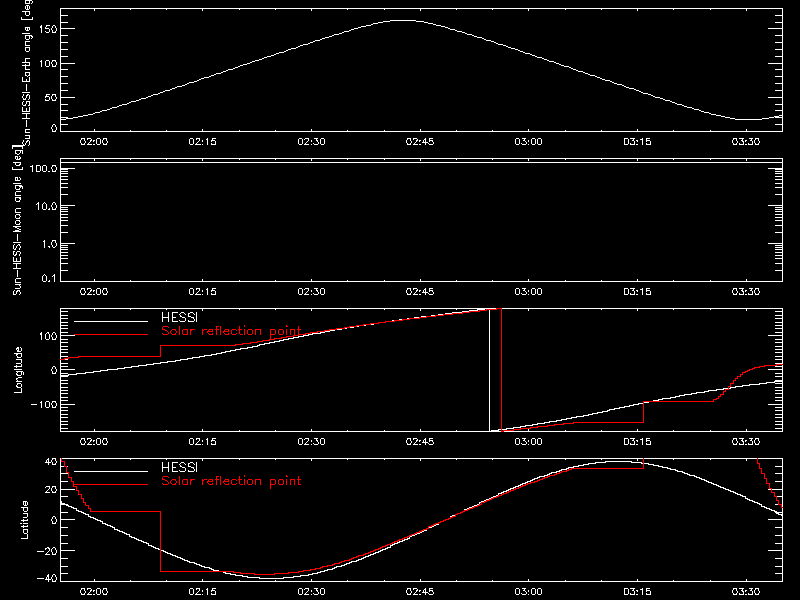The width and height of the screenshot is (800, 600).
Task: Click the 1.0 tick on Moon angle axis
Action: [49, 244]
